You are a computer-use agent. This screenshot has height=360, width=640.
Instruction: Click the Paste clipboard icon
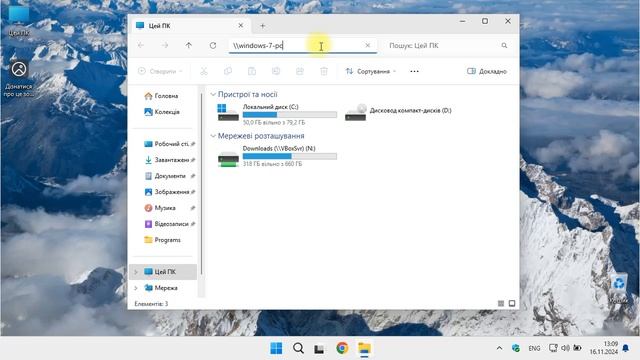tap(252, 71)
